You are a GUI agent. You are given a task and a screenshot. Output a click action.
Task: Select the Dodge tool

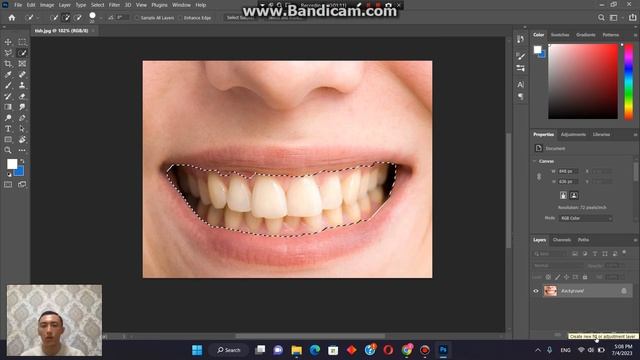click(x=8, y=118)
